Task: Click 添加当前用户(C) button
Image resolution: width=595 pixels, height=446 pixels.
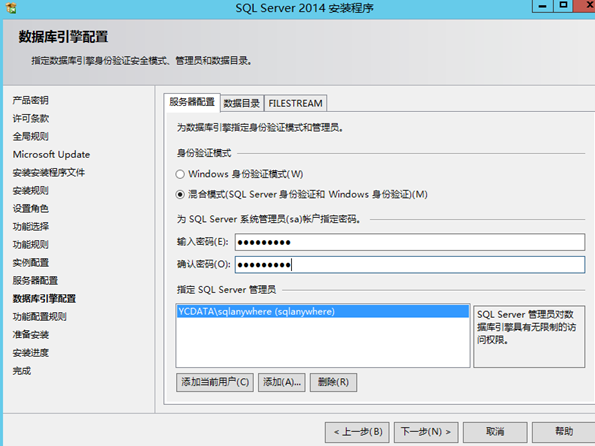Action: click(x=215, y=382)
